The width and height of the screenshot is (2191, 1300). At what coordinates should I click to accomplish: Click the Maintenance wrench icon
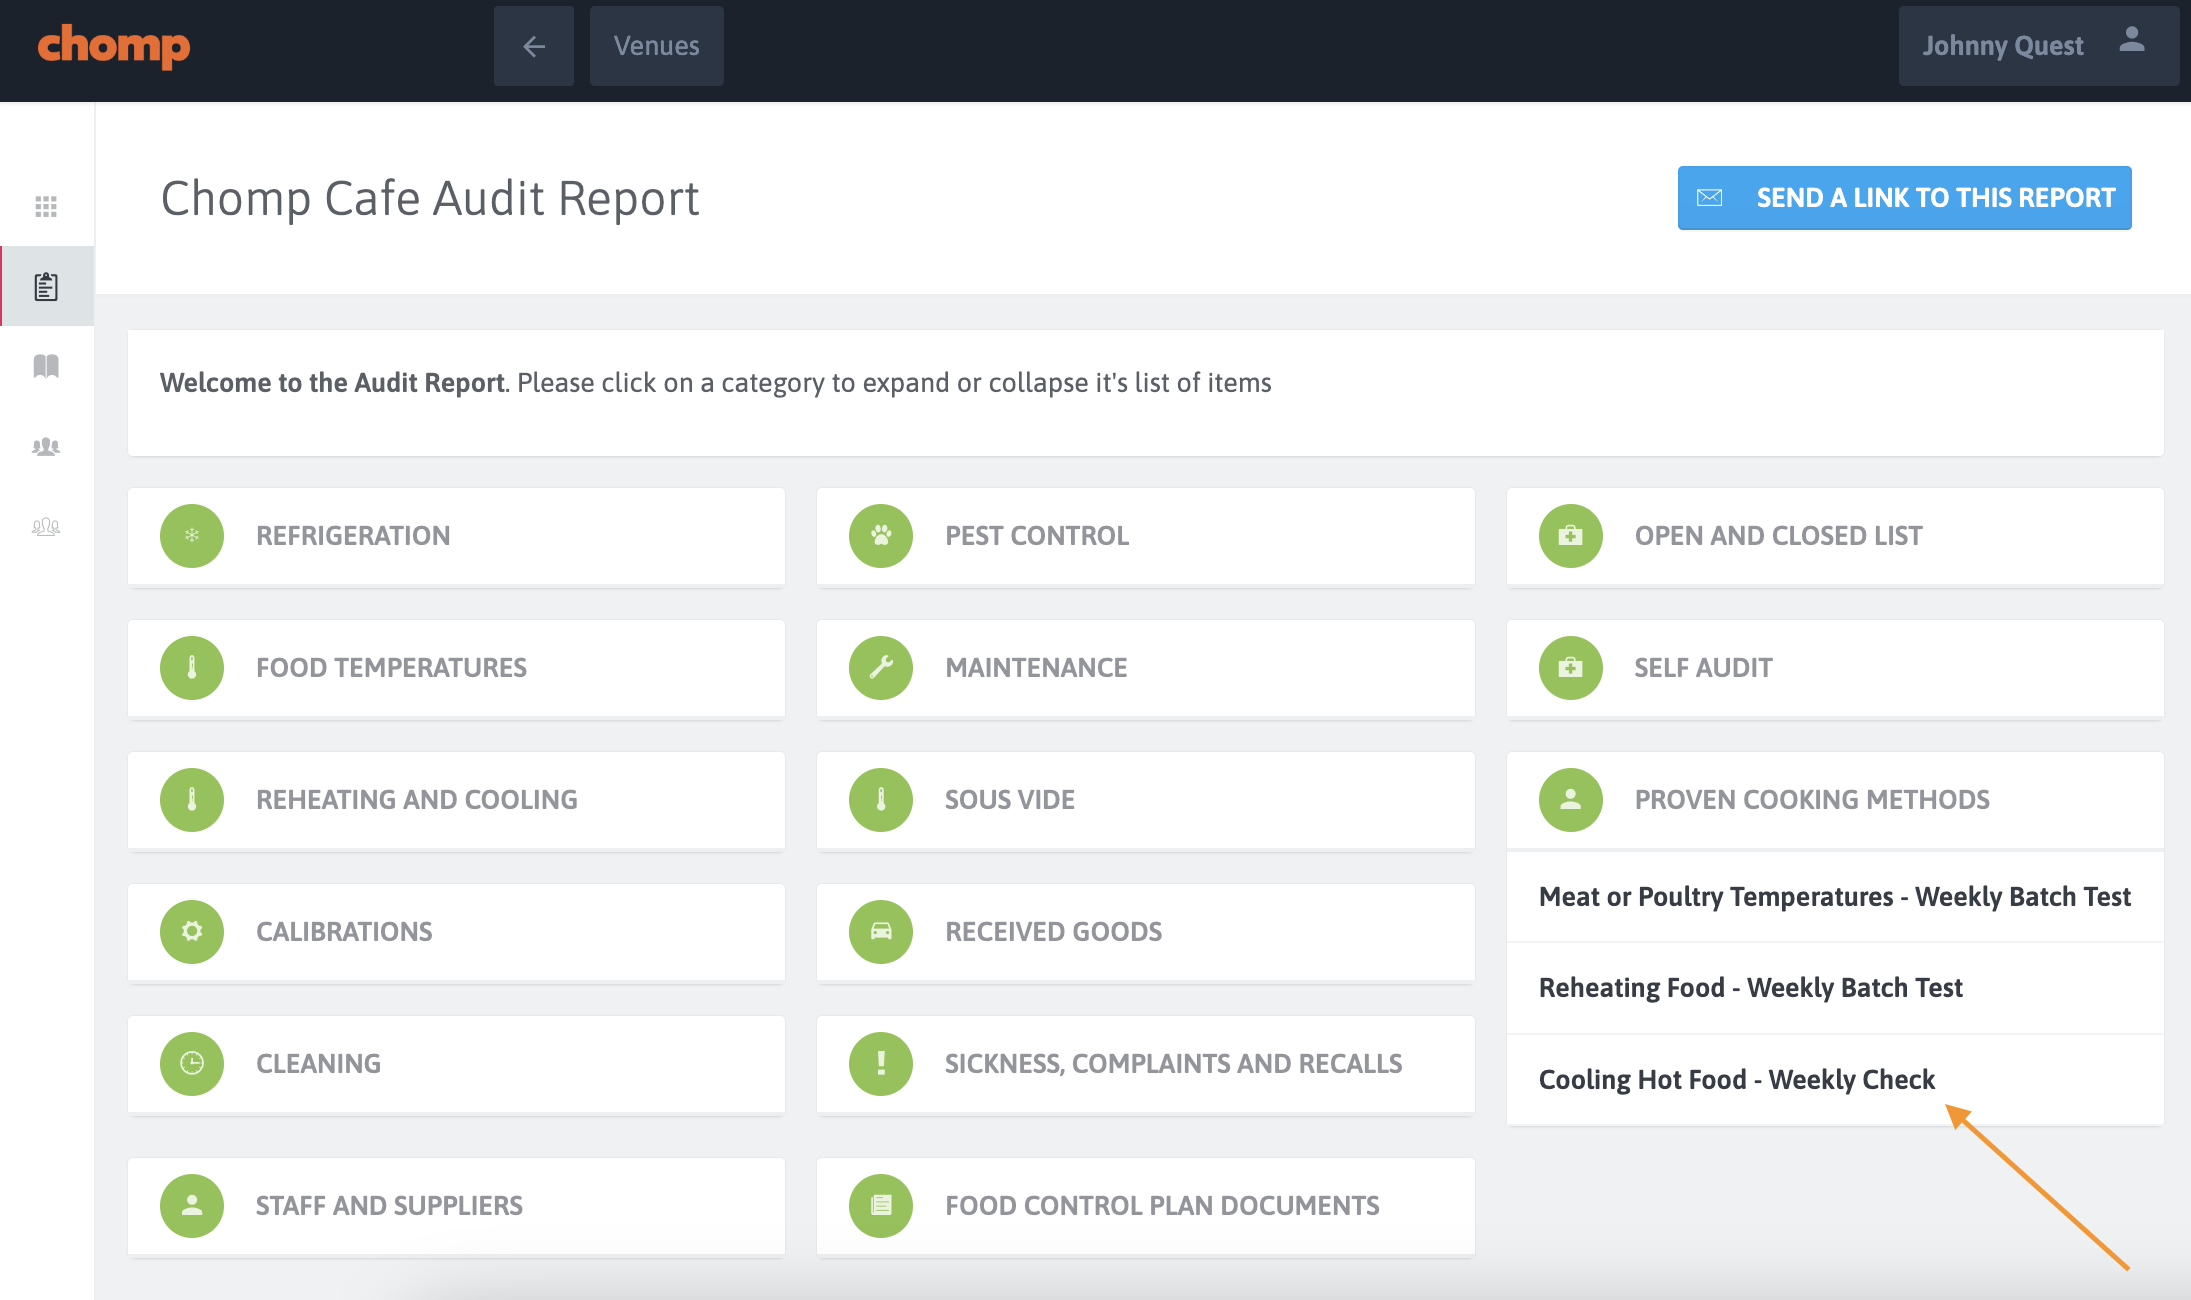tap(881, 668)
